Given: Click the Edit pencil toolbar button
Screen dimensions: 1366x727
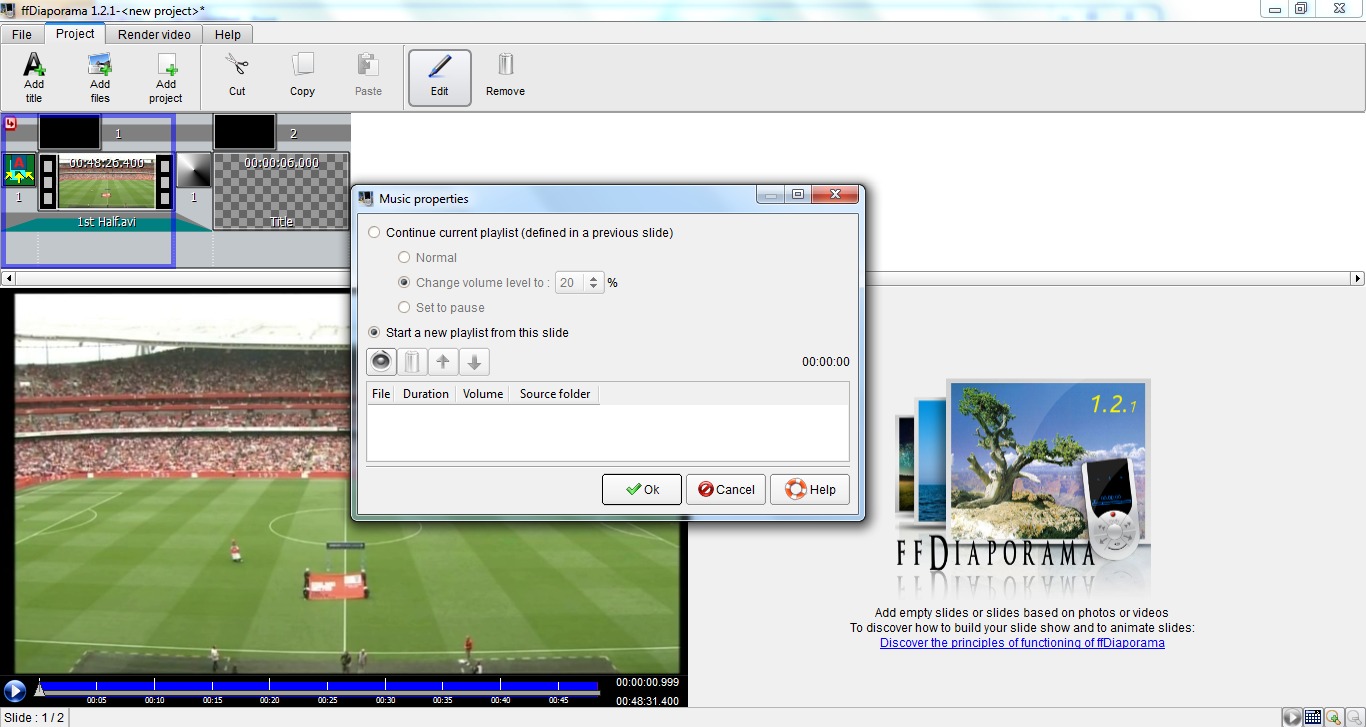Looking at the screenshot, I should pos(440,78).
